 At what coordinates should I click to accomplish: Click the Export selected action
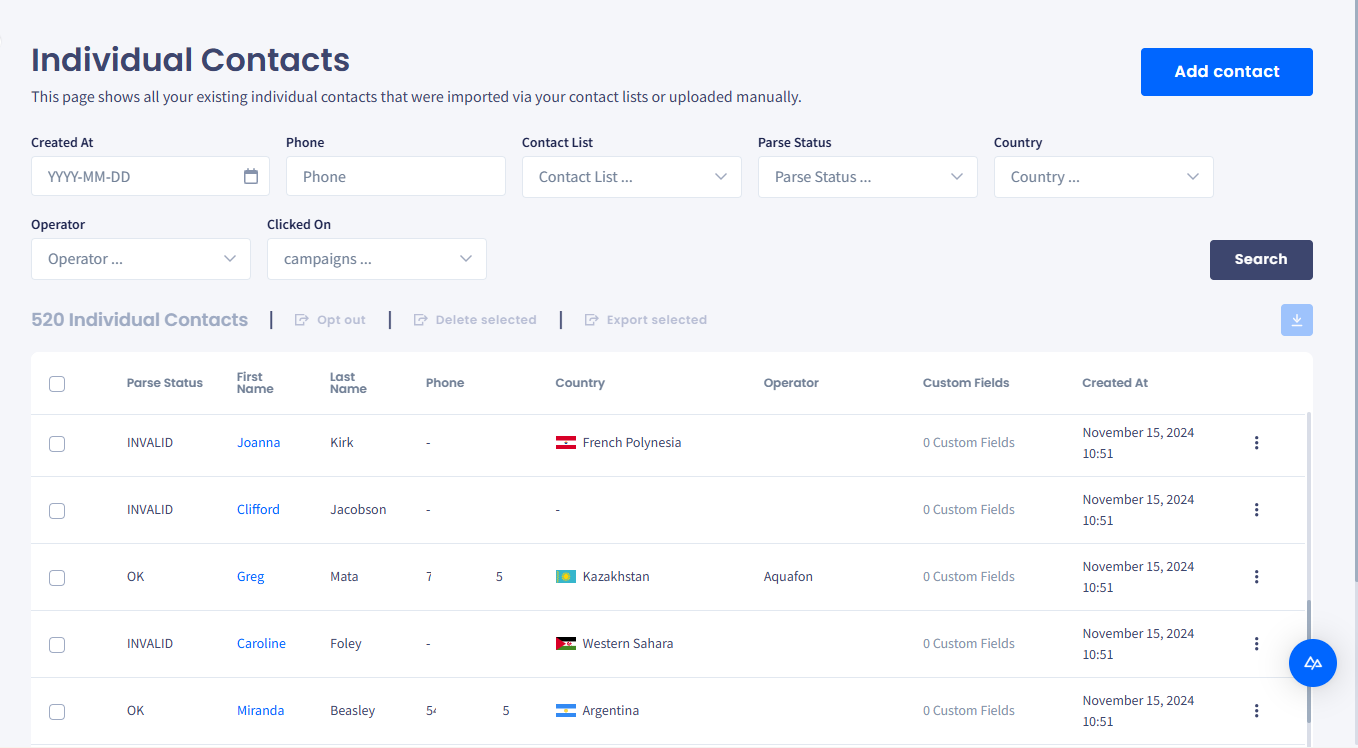[x=646, y=320]
